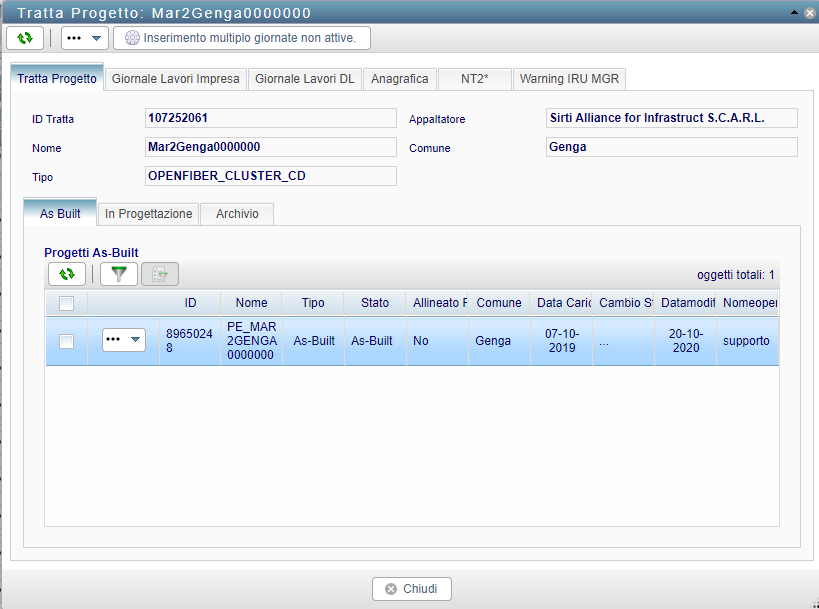Click the ID Tratta field with 107252061
This screenshot has height=609, width=819.
click(270, 118)
